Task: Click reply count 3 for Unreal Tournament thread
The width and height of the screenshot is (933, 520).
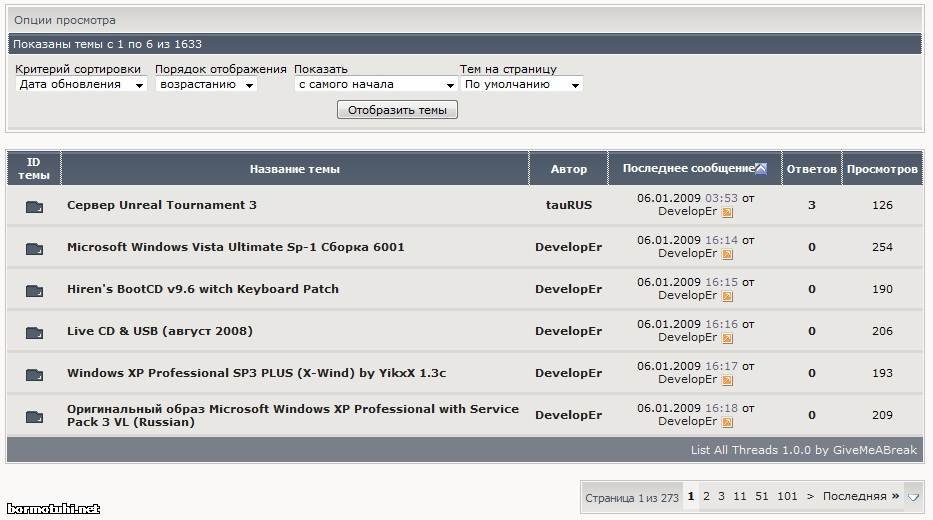Action: (x=812, y=205)
